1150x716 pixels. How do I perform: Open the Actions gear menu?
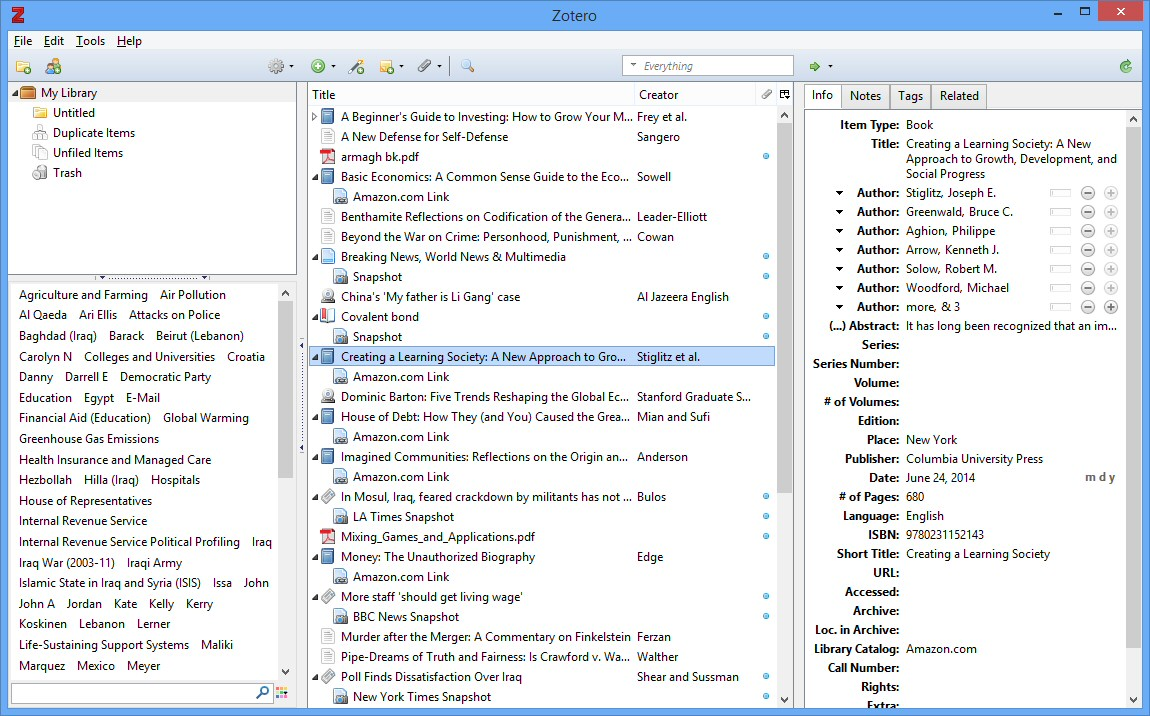tap(280, 67)
